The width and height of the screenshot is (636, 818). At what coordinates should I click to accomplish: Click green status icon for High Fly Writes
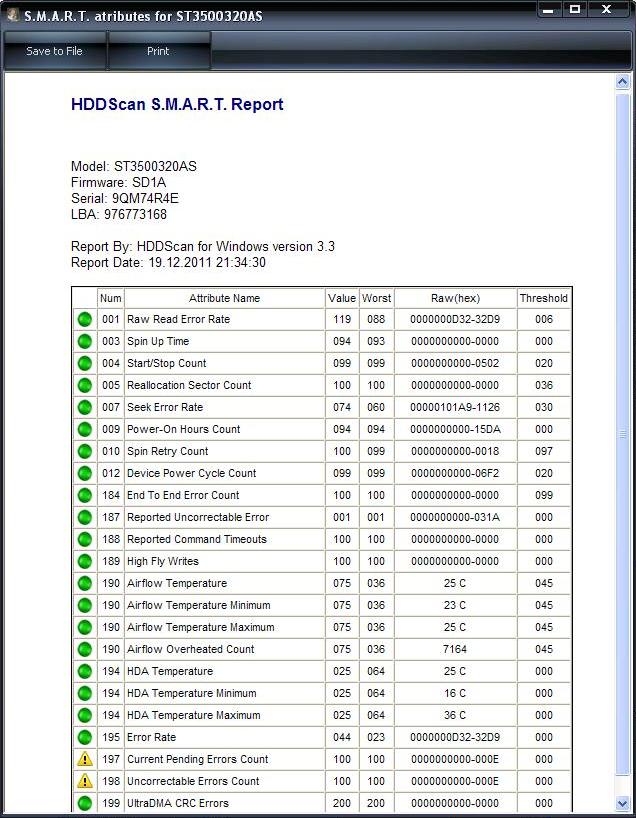pyautogui.click(x=85, y=561)
